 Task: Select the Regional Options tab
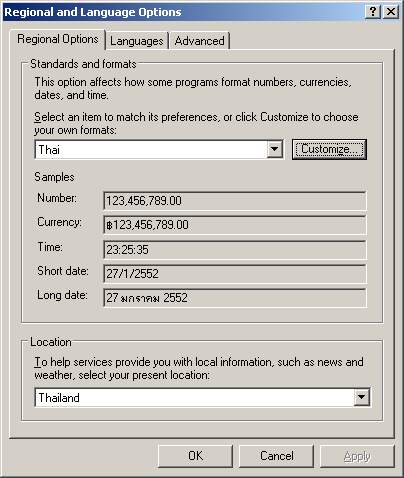point(58,39)
